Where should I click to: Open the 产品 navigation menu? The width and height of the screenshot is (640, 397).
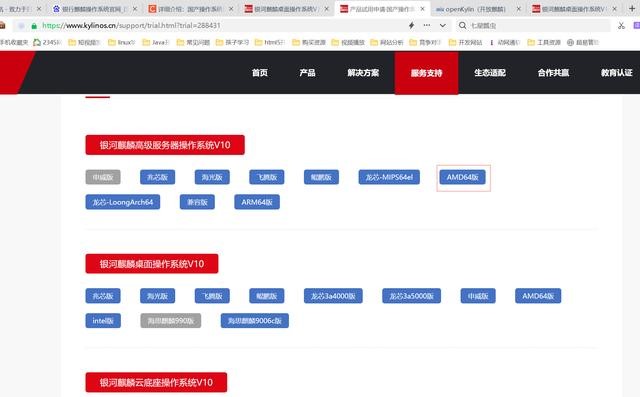coord(307,73)
